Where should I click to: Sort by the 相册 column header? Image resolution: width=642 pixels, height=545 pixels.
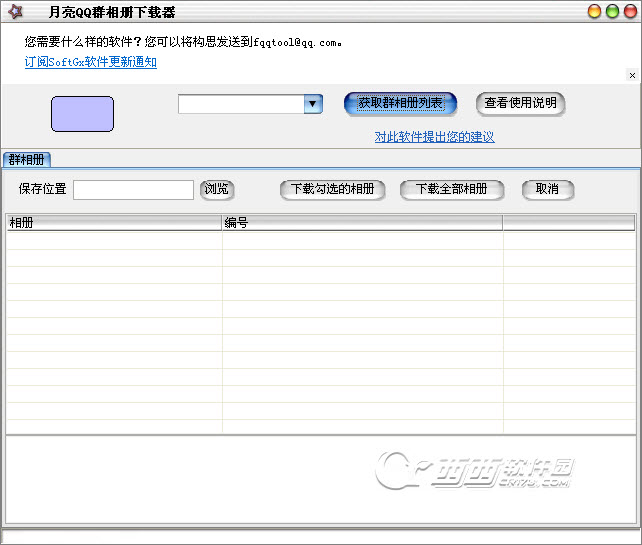[x=114, y=223]
